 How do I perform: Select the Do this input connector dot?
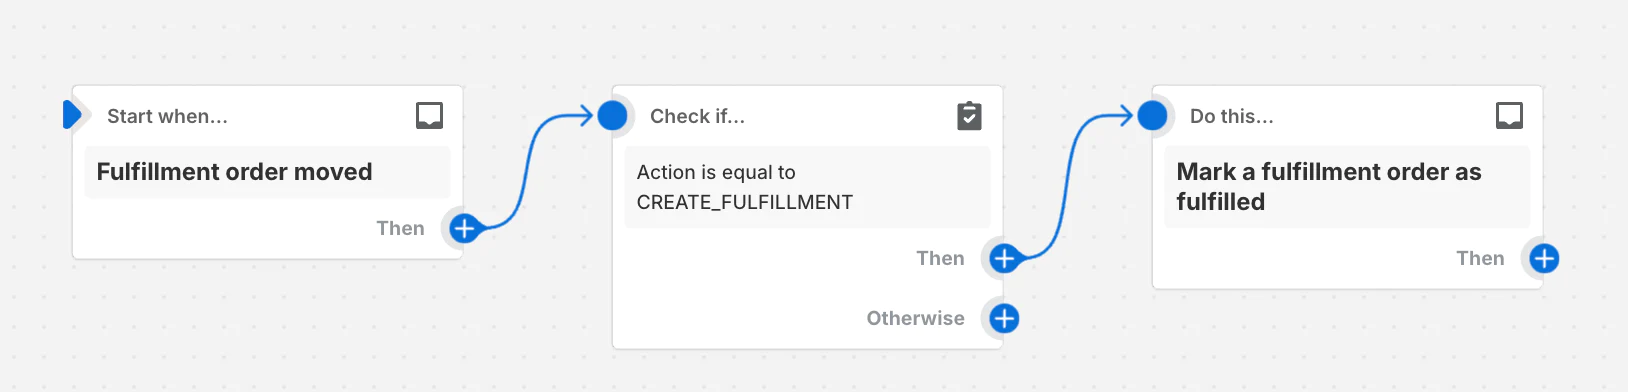click(1152, 116)
